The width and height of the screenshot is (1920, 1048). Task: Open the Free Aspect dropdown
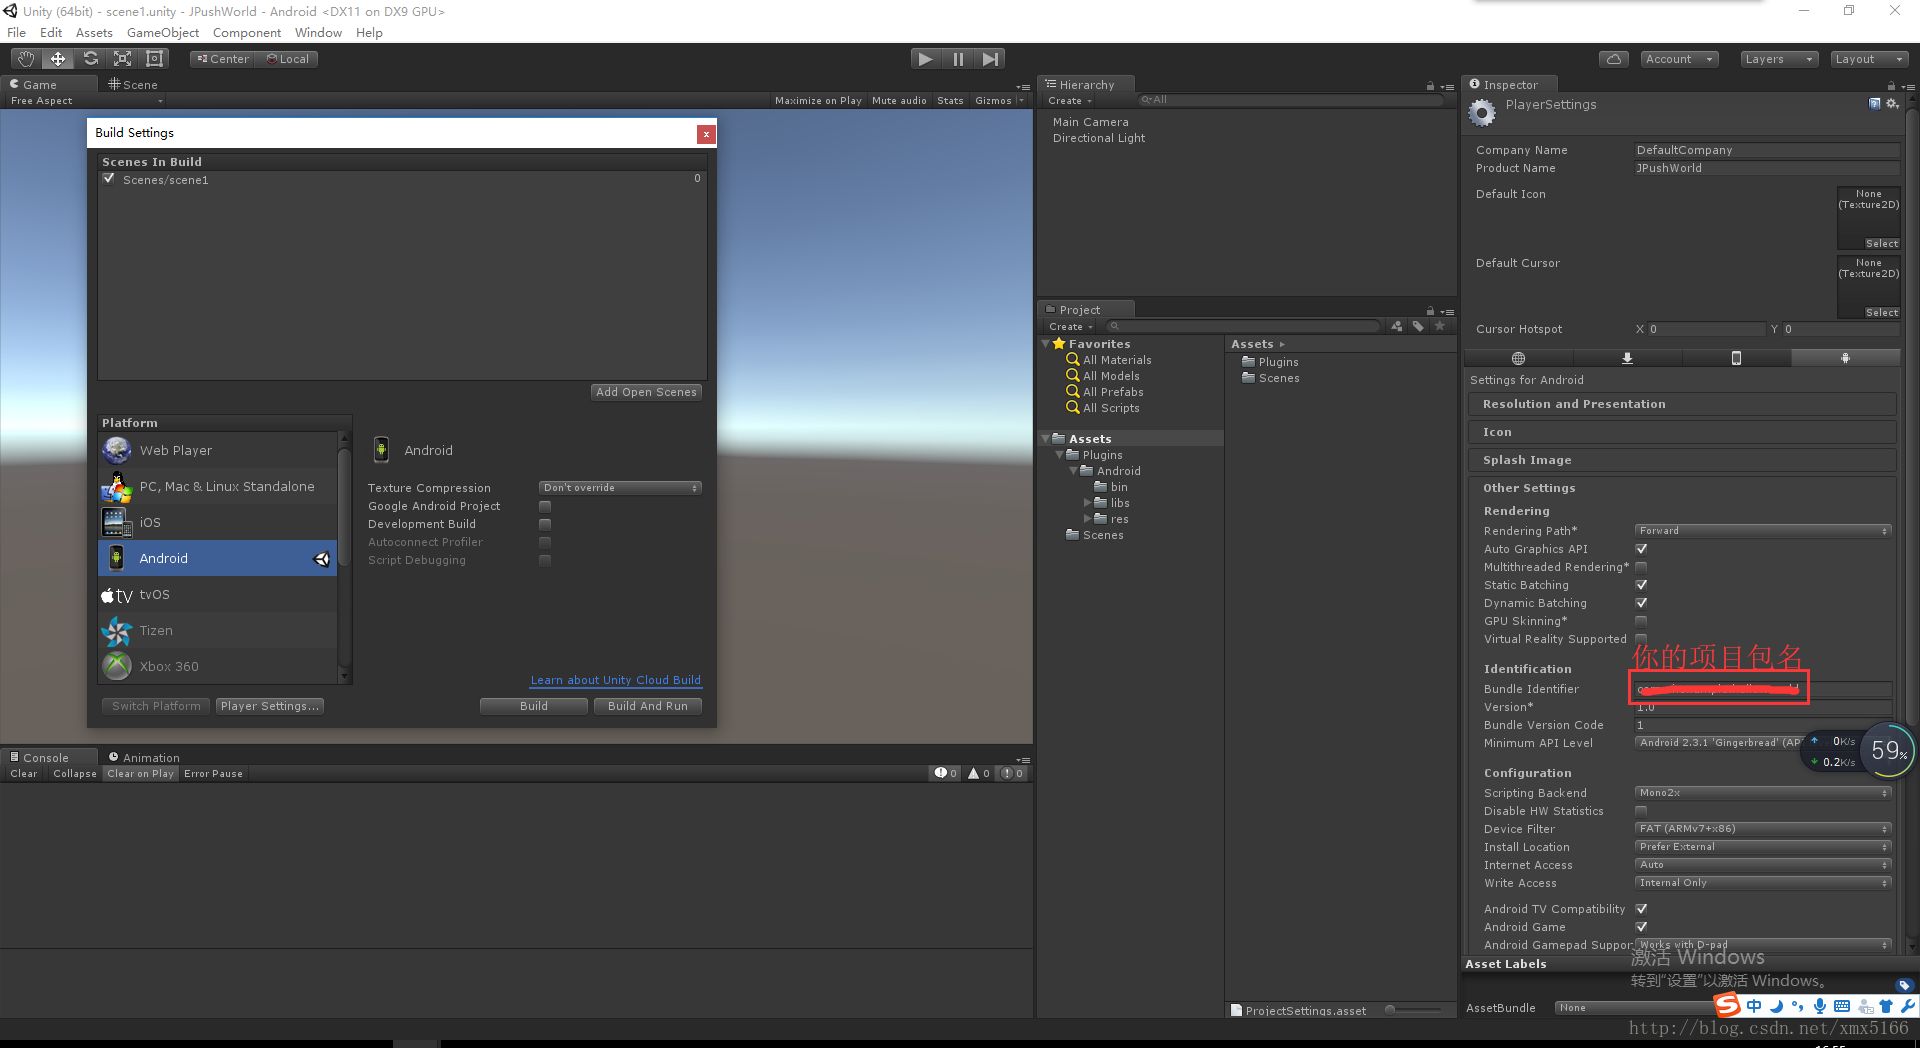click(85, 101)
